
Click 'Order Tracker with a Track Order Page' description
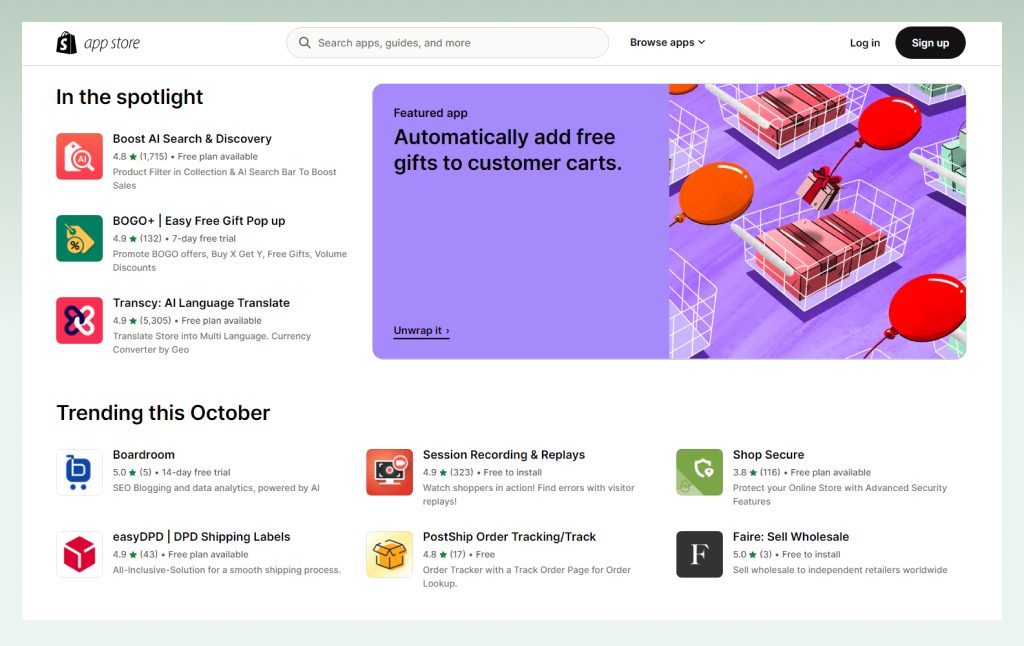pos(526,577)
